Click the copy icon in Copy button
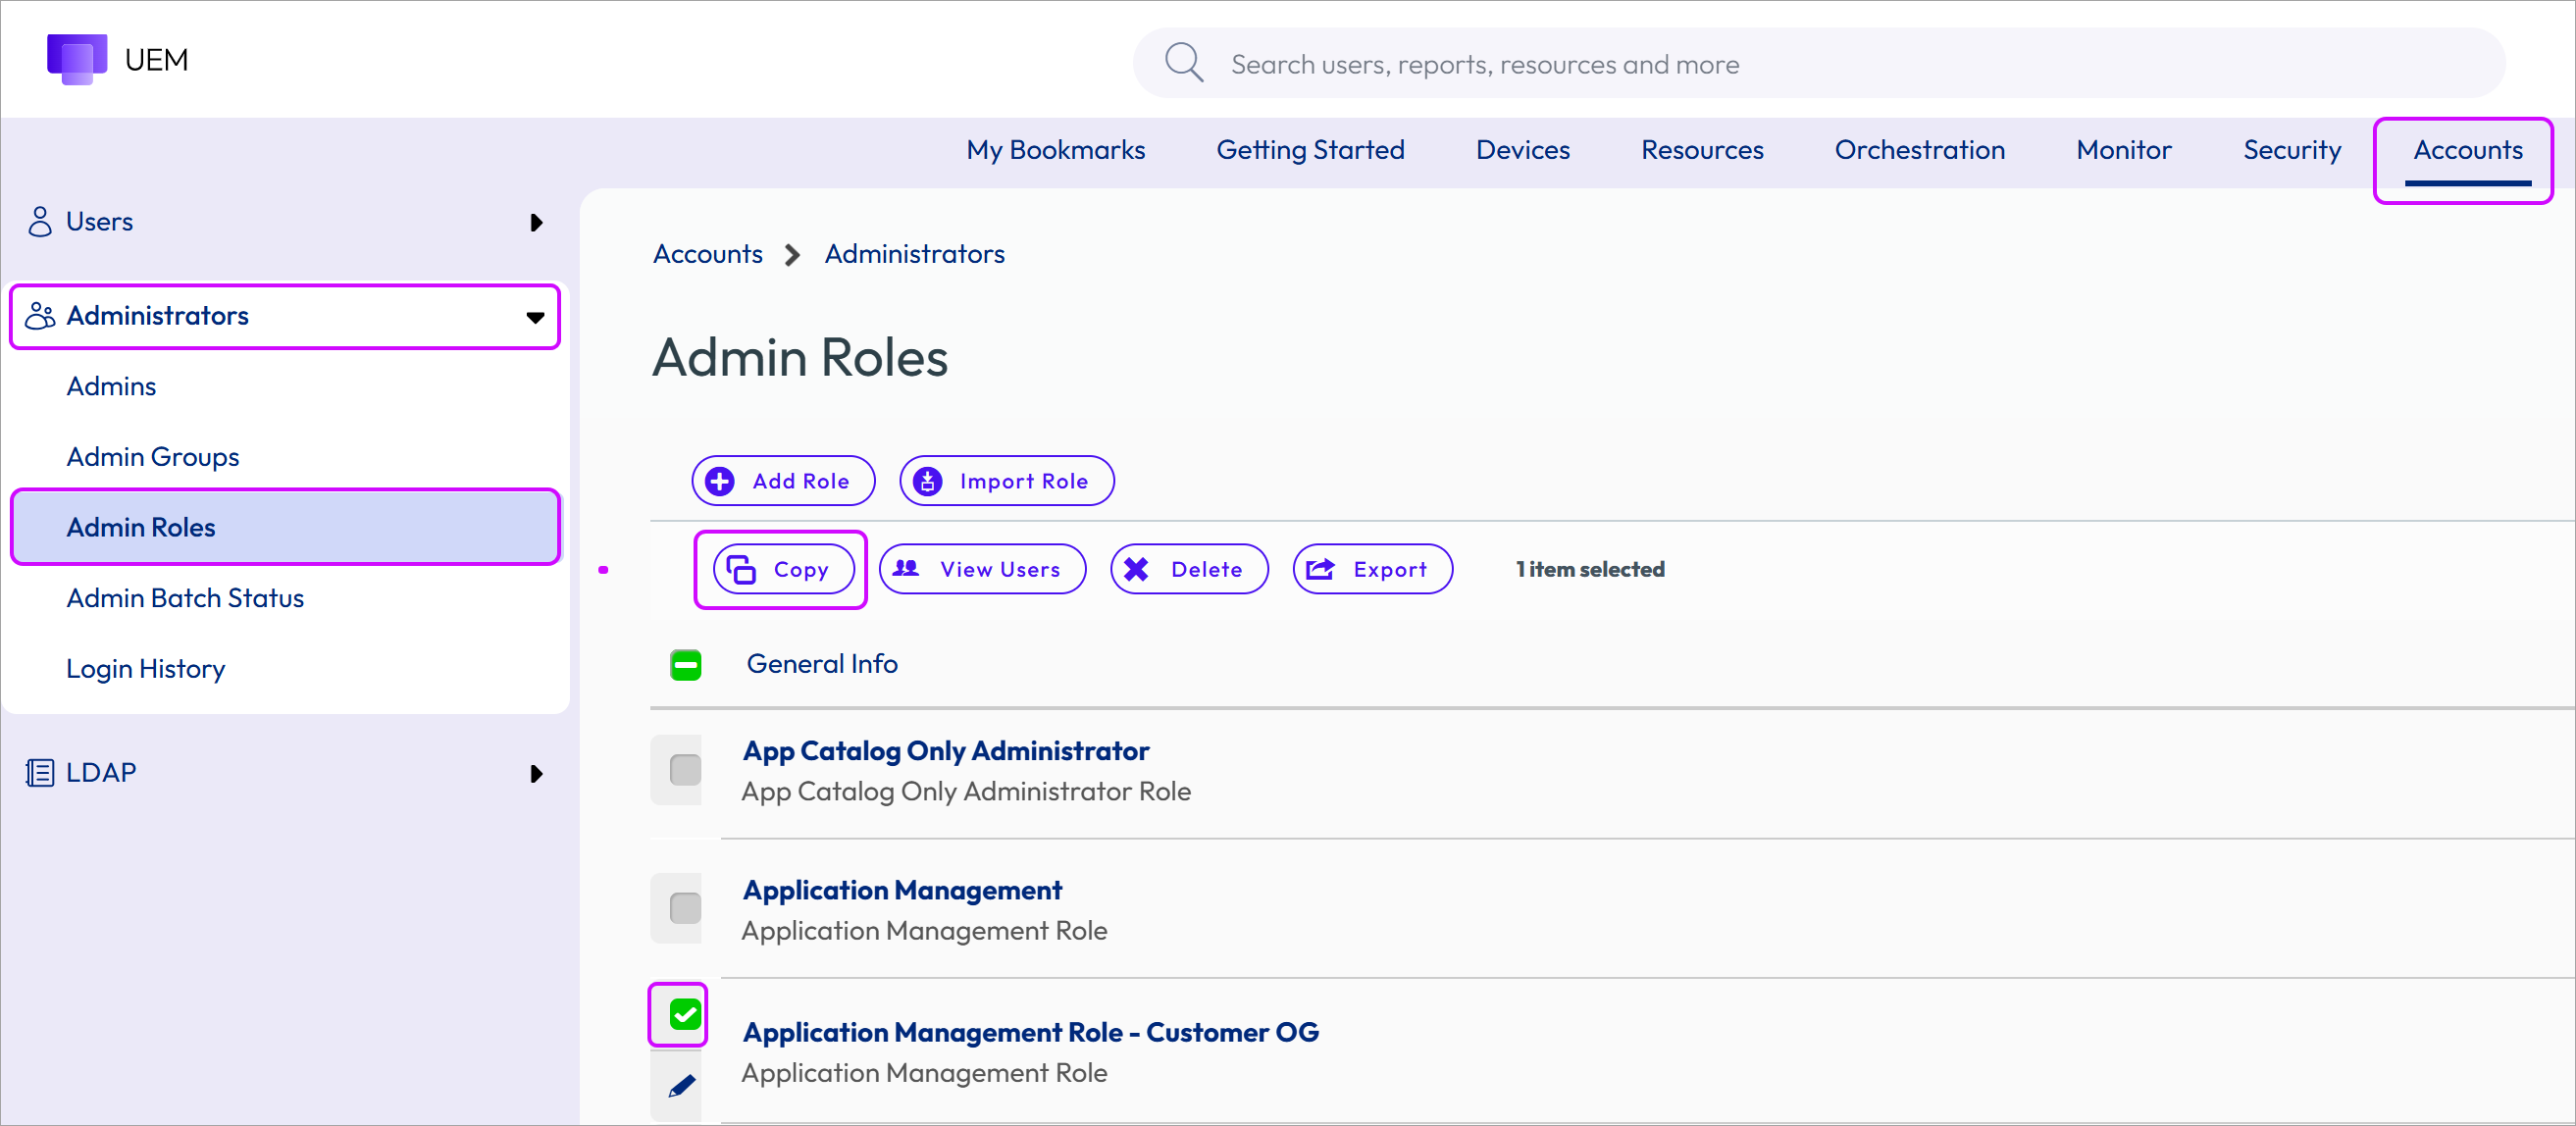This screenshot has width=2576, height=1126. coord(741,569)
